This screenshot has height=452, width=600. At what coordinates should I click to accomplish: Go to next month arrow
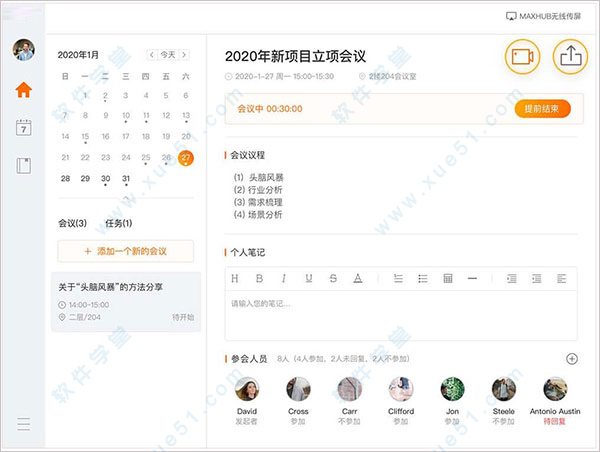click(x=184, y=55)
